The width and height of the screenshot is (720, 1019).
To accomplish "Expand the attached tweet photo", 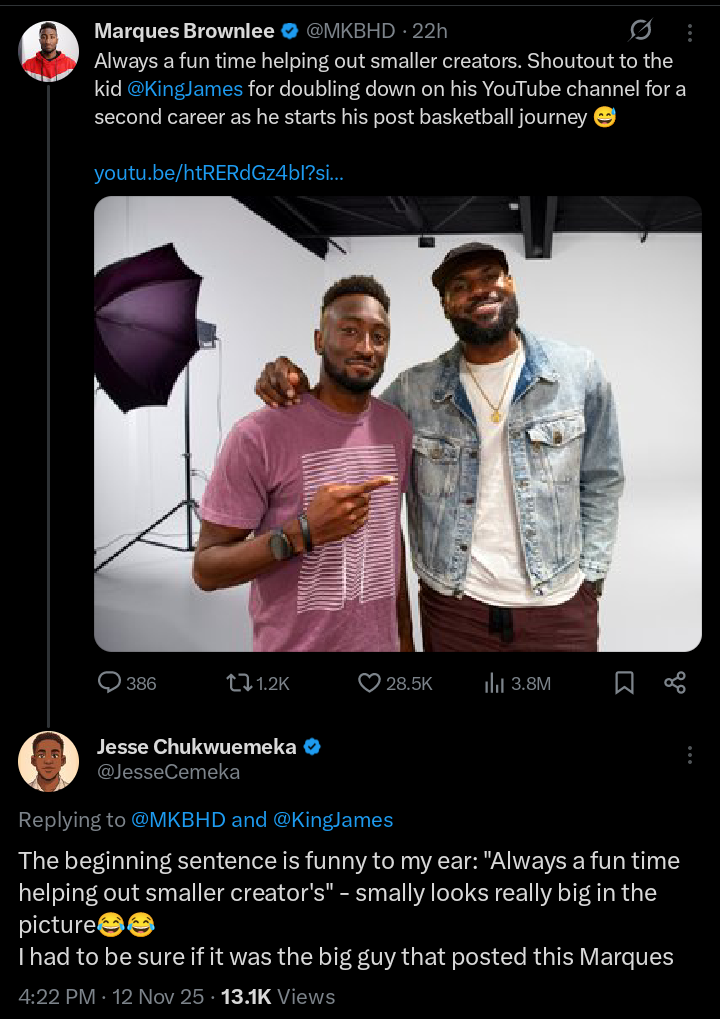I will tap(398, 423).
